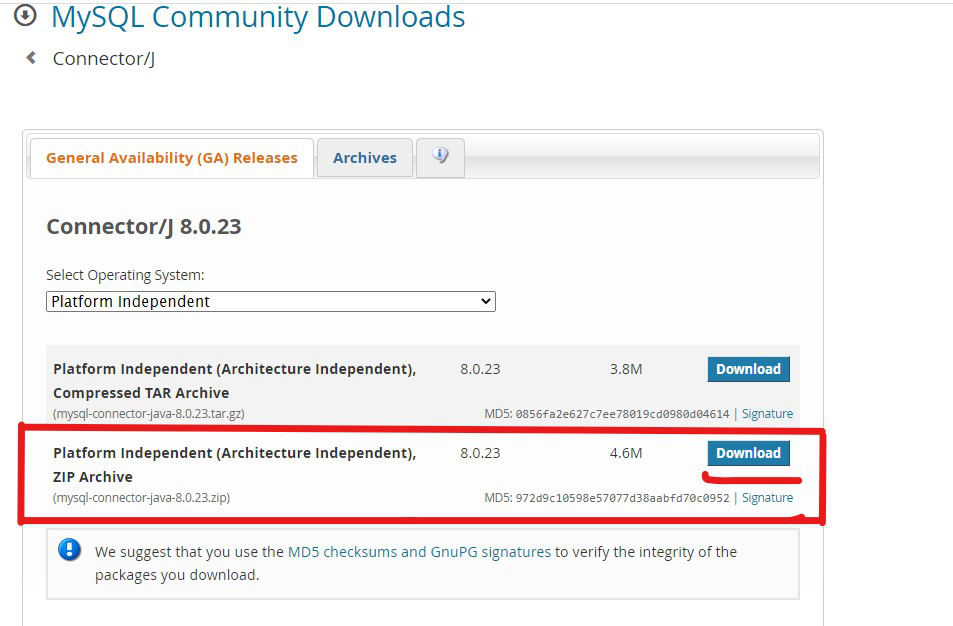The image size is (953, 626).
Task: Open the Signature link for the zip file
Action: (x=767, y=498)
